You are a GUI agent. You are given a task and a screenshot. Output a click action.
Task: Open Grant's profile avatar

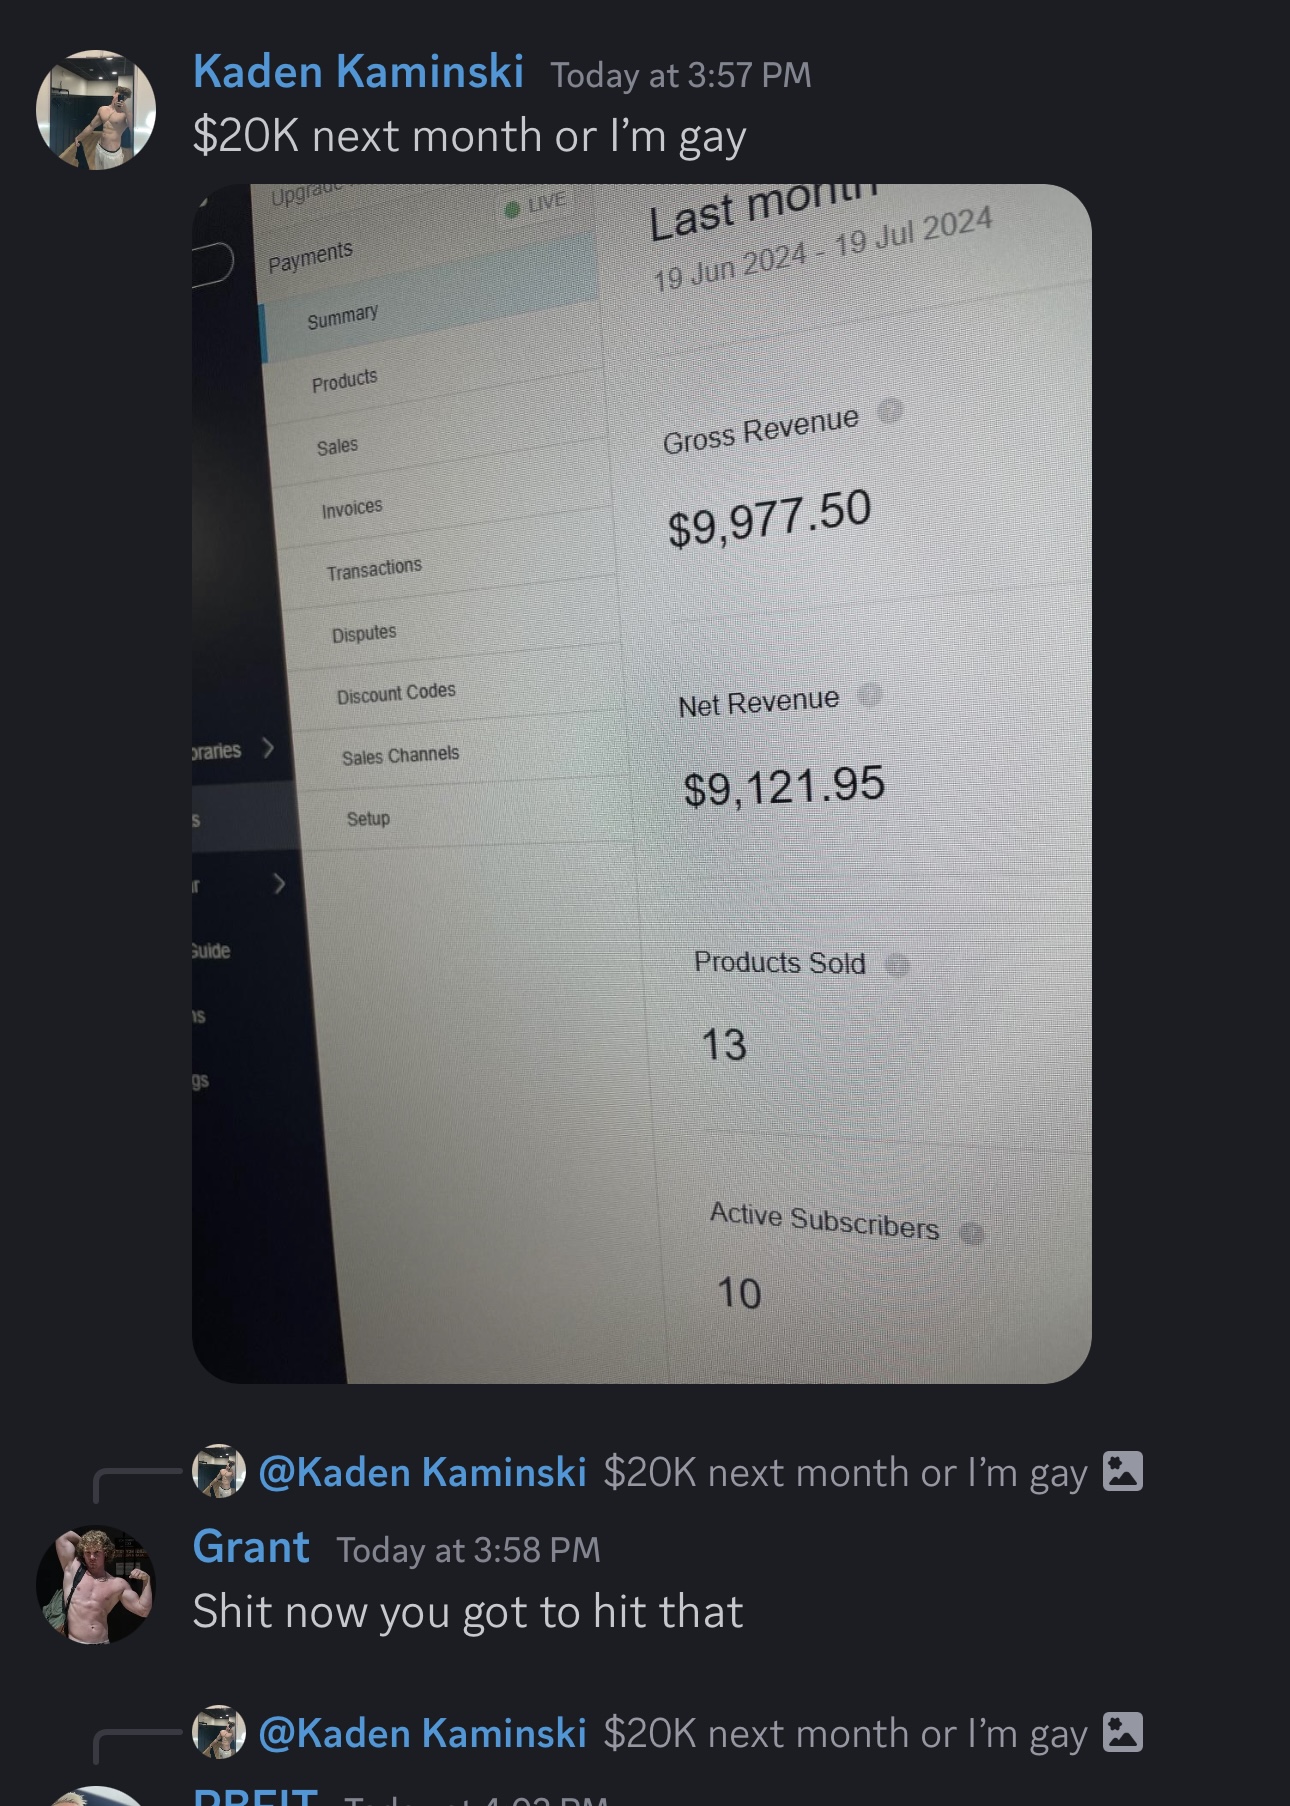(x=96, y=1585)
